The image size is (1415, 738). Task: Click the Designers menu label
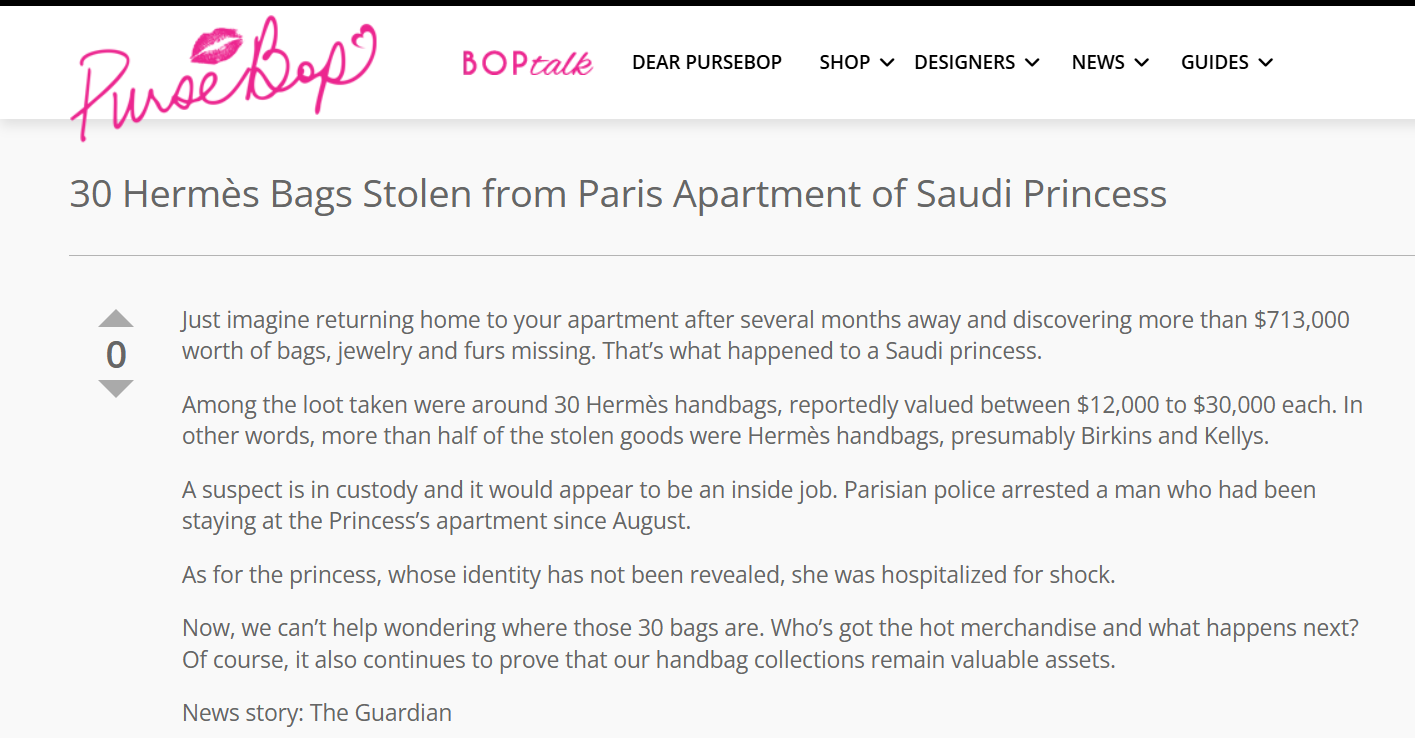click(964, 62)
